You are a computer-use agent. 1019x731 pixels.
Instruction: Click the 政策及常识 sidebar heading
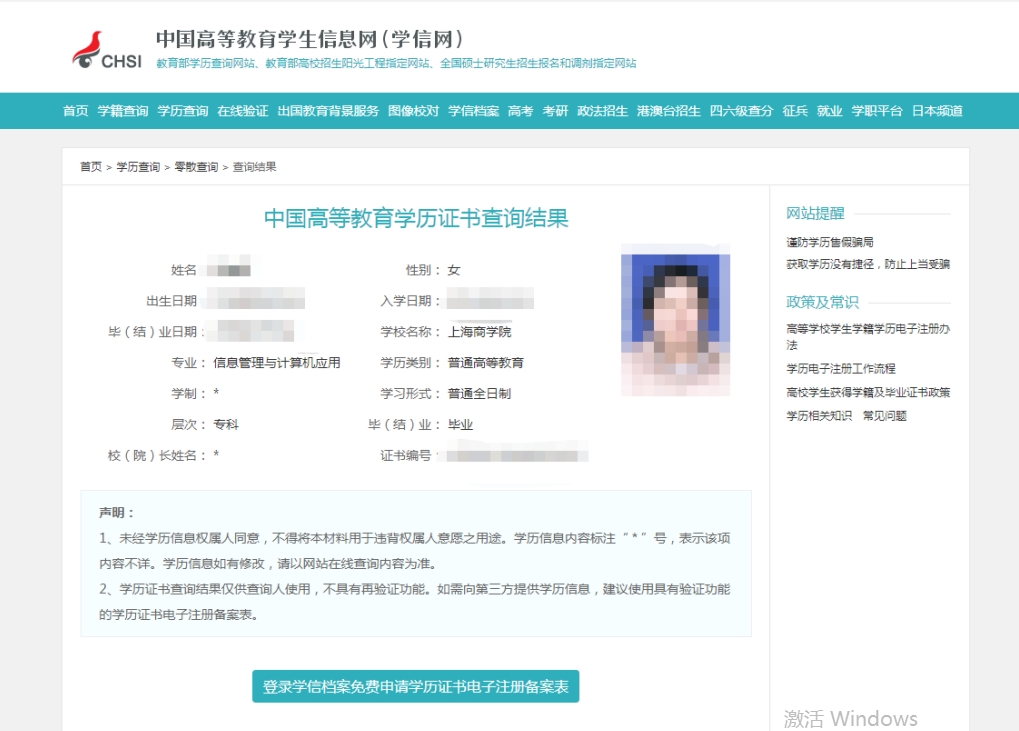(x=822, y=302)
